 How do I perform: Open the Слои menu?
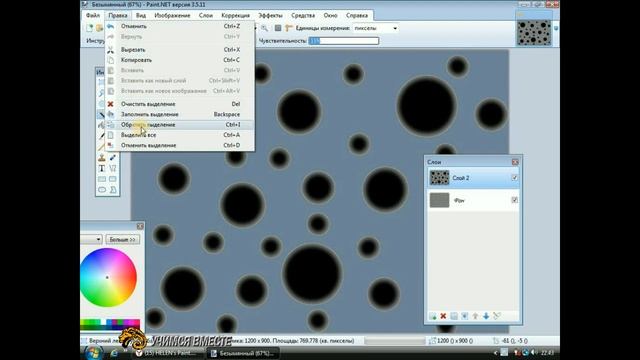(x=206, y=15)
